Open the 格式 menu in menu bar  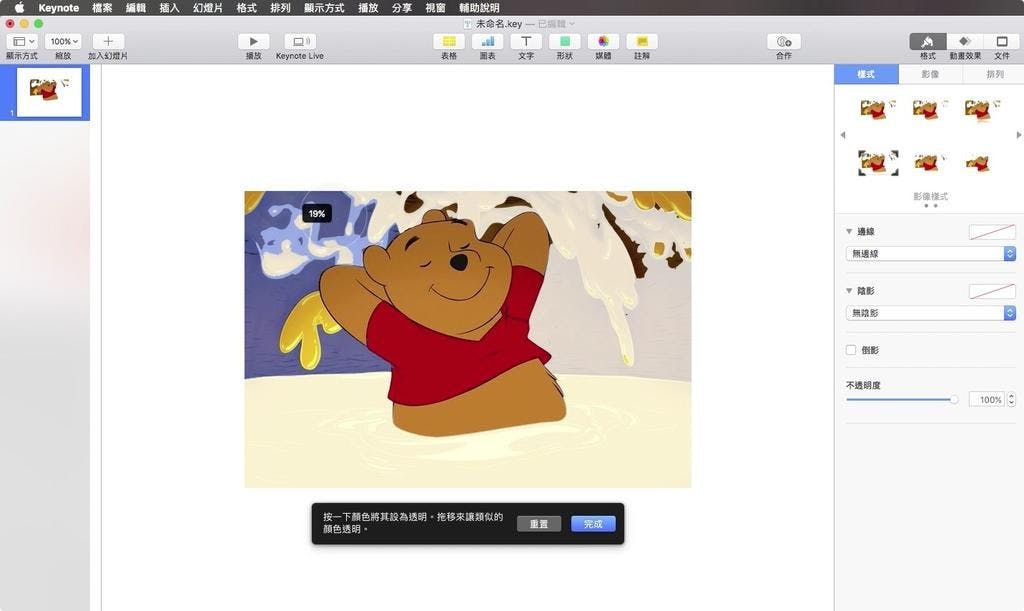pyautogui.click(x=246, y=8)
